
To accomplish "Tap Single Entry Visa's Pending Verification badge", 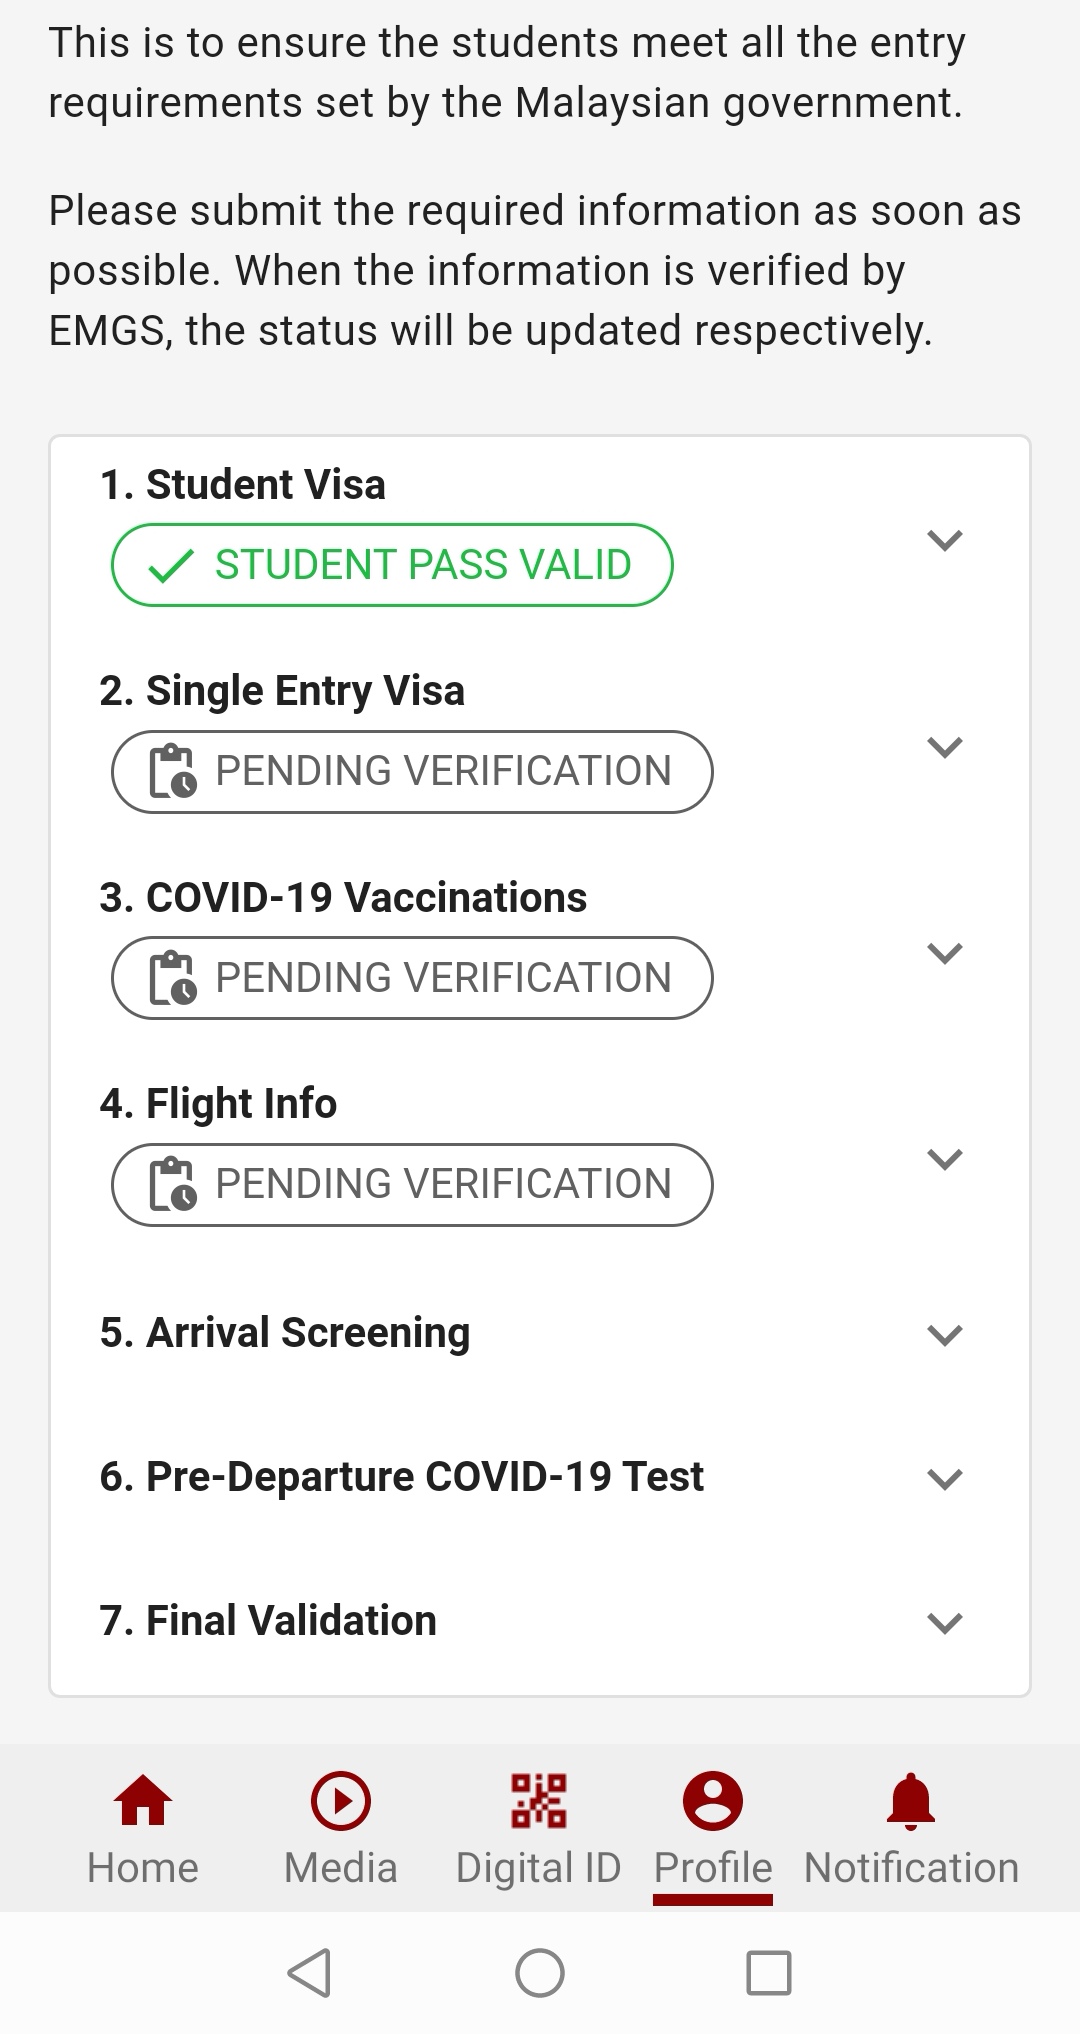I will [412, 772].
